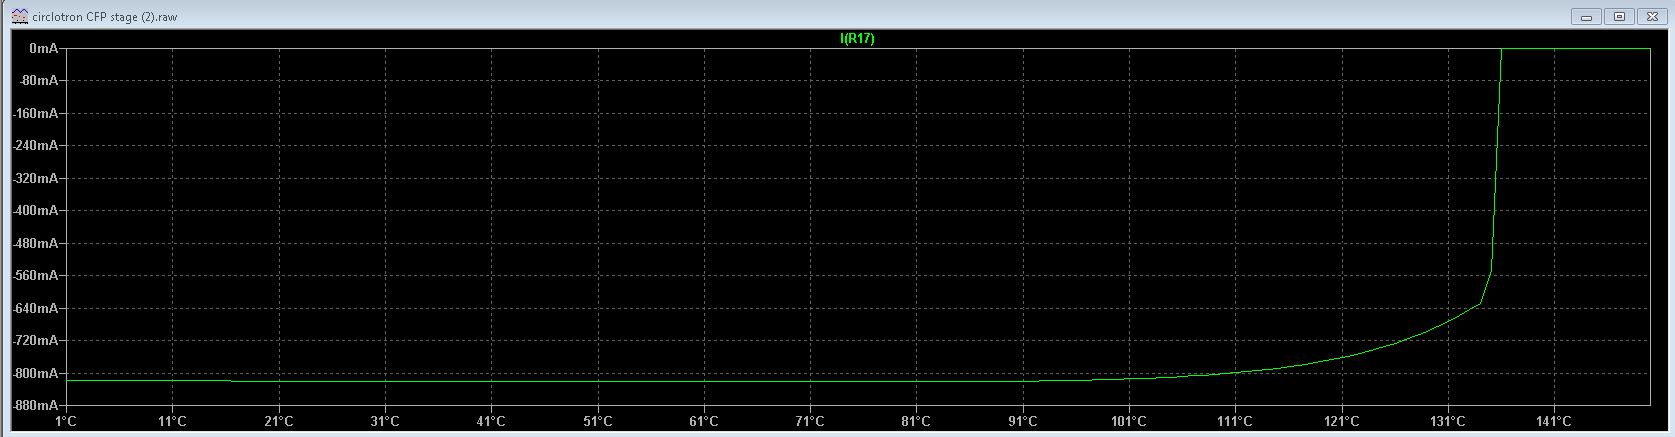1675x437 pixels.
Task: Click the -560mA vertical axis label
Action: [x=36, y=275]
